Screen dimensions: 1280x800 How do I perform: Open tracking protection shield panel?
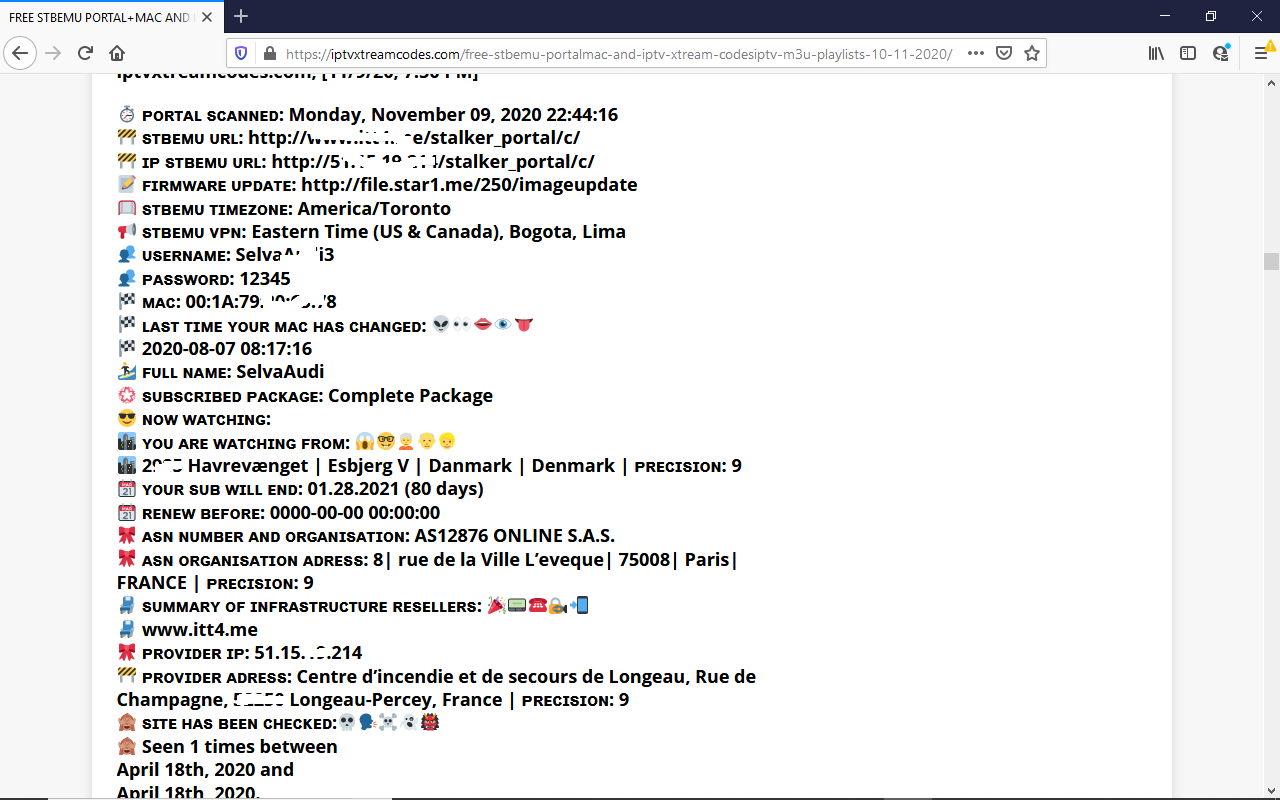click(241, 53)
